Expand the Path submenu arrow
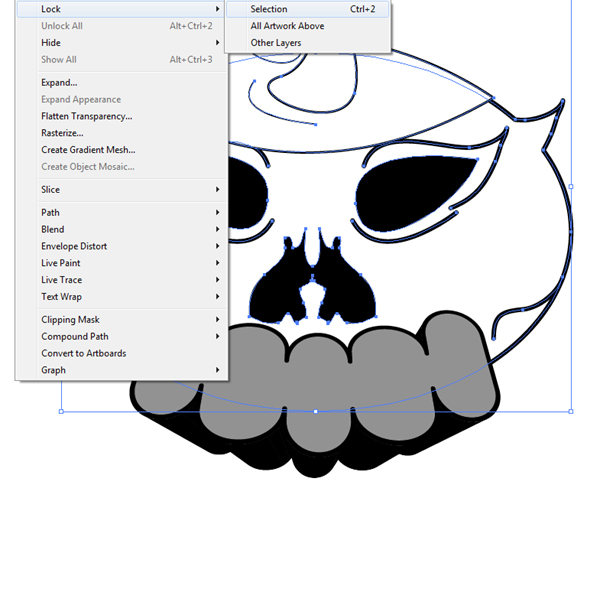The height and width of the screenshot is (615, 600). [x=218, y=212]
